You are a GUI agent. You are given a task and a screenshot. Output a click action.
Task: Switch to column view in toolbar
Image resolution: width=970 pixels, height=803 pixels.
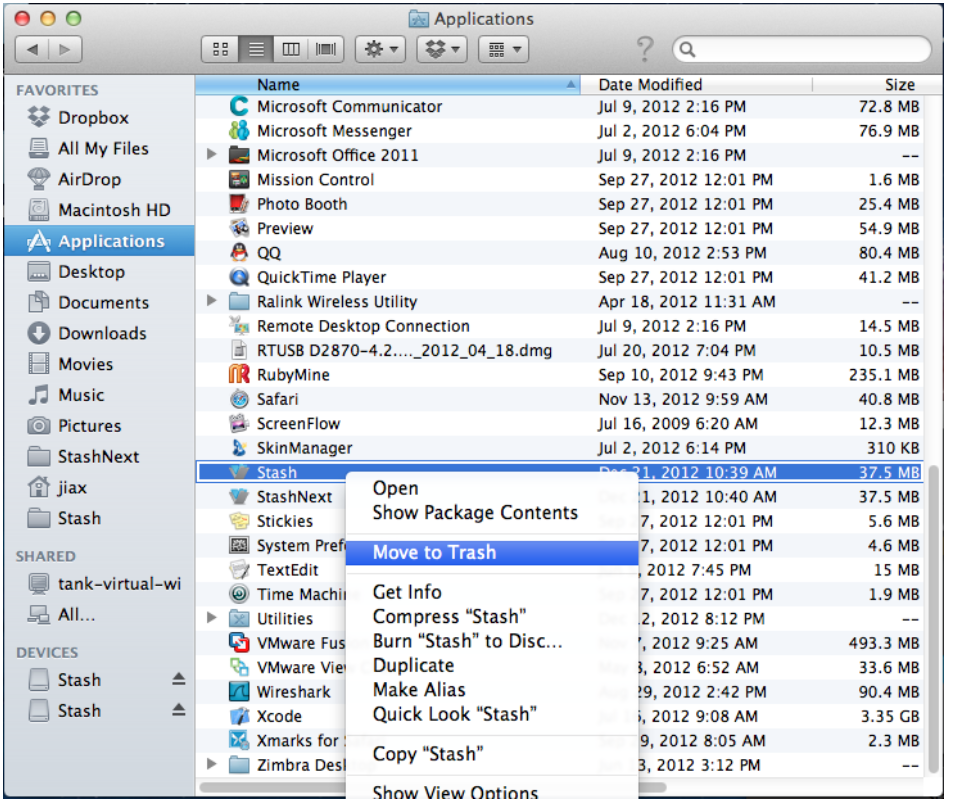point(291,48)
